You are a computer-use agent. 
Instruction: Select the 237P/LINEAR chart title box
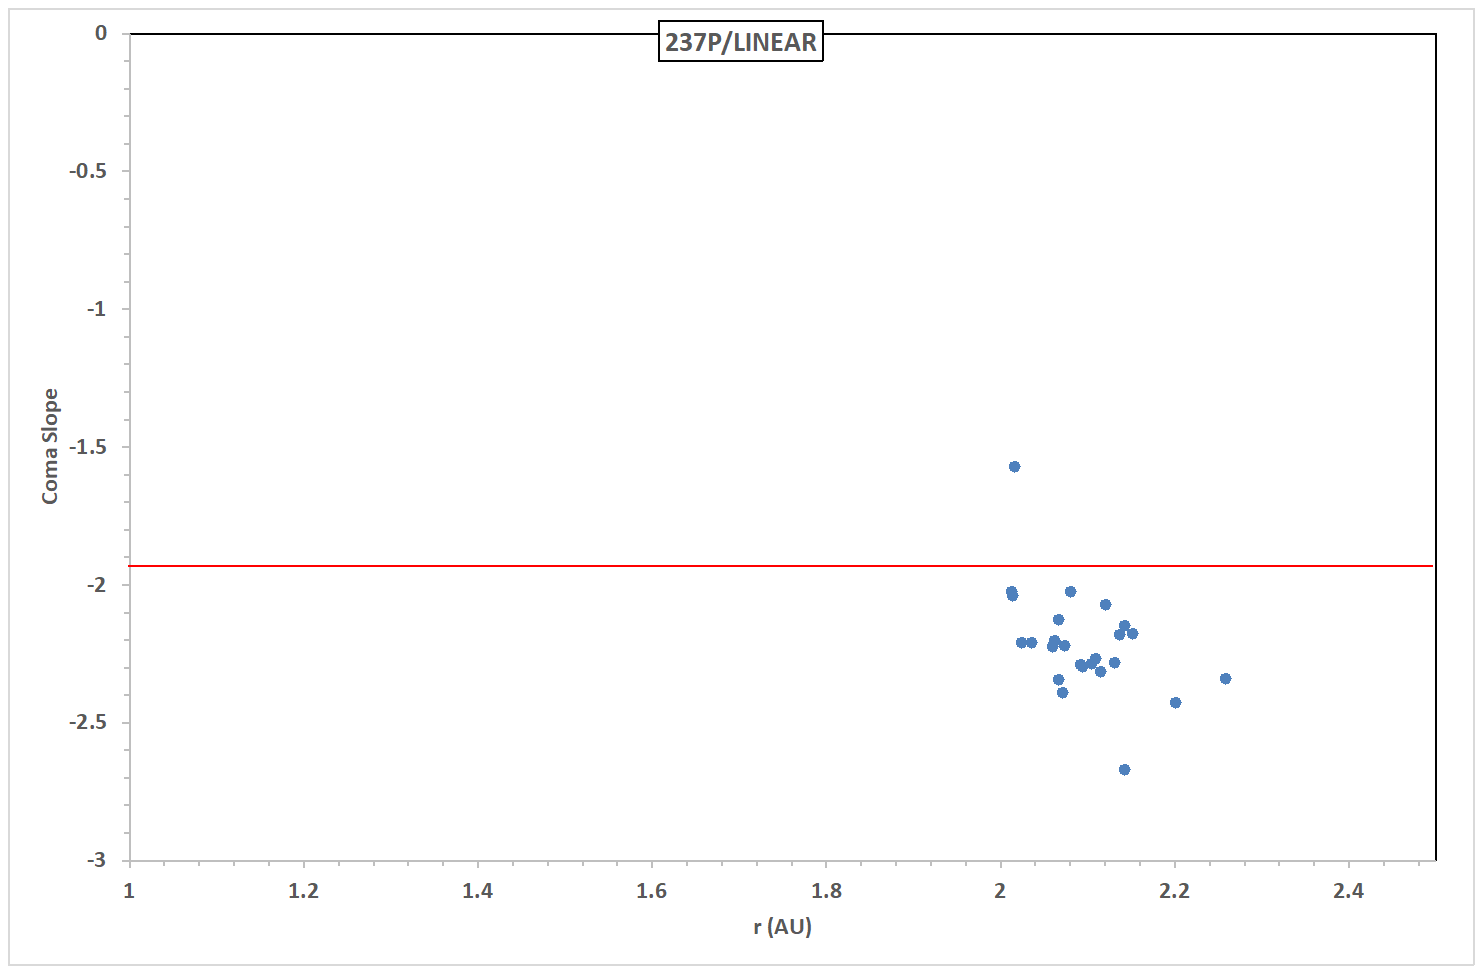tap(740, 42)
